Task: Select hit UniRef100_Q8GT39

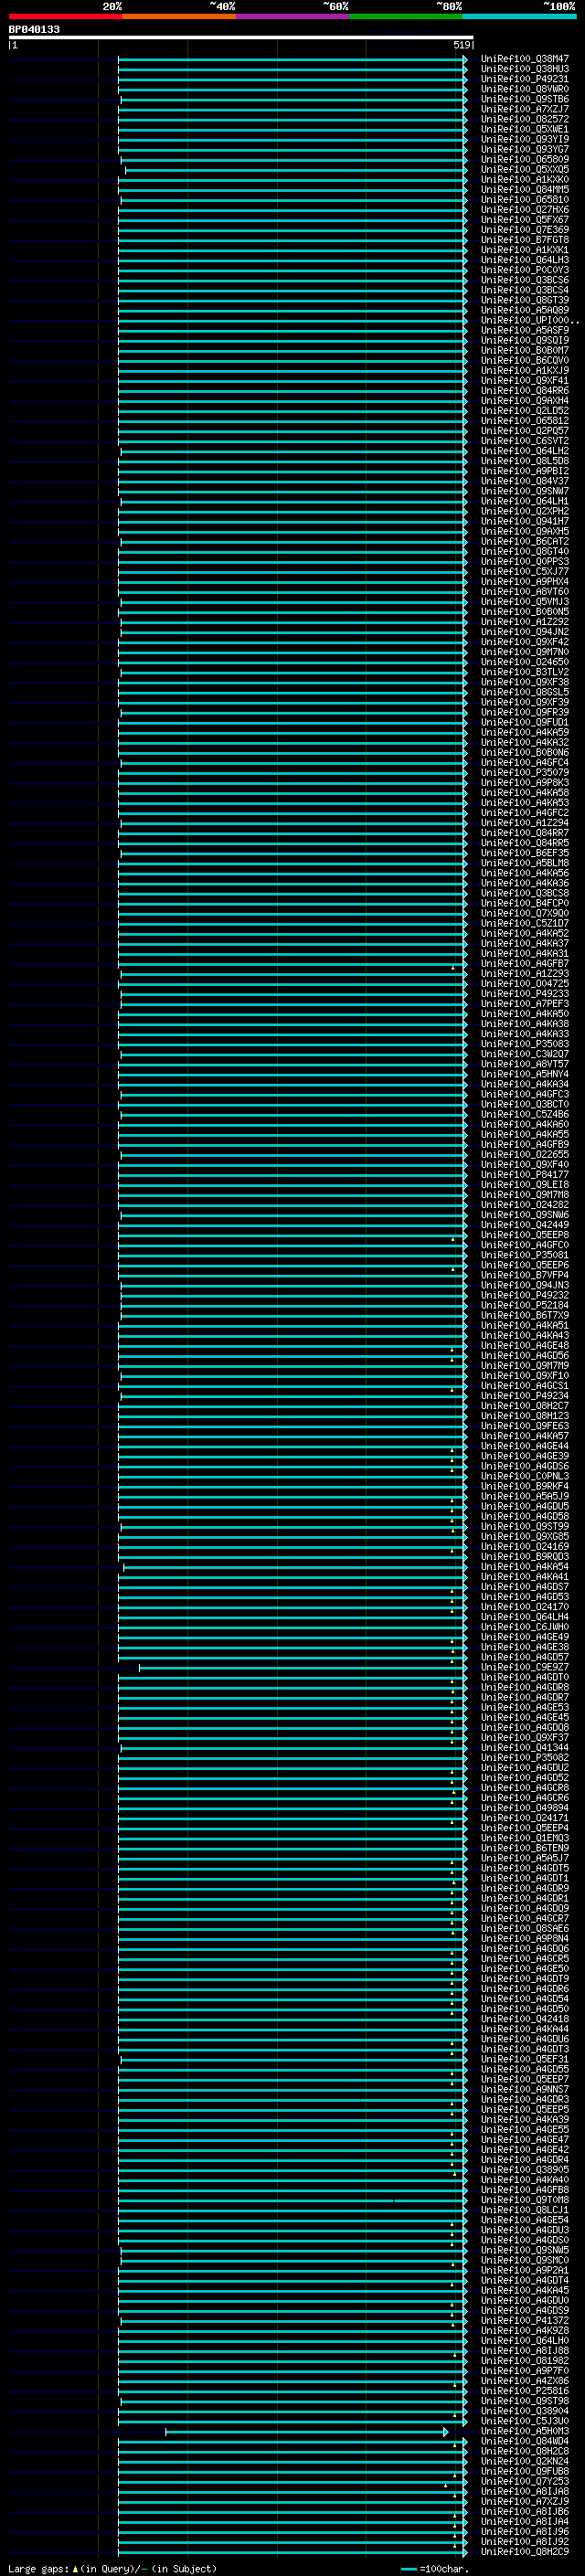Action: [525, 300]
